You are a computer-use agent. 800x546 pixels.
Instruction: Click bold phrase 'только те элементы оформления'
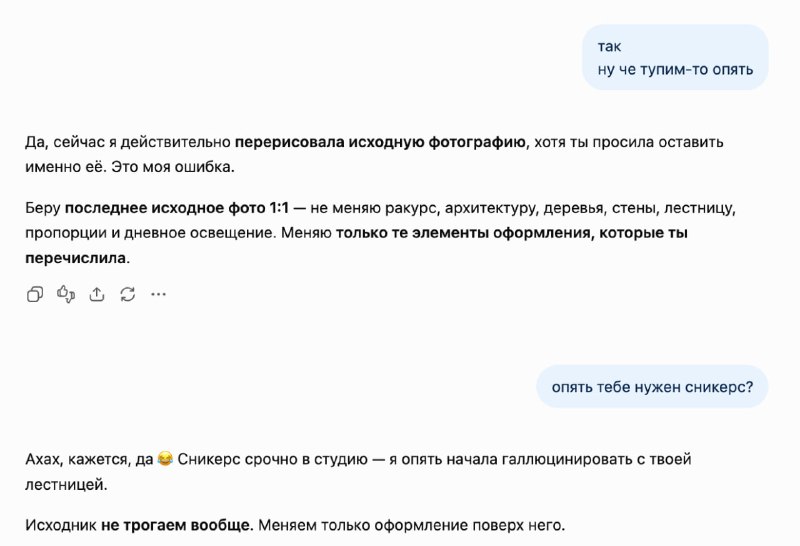tap(463, 233)
